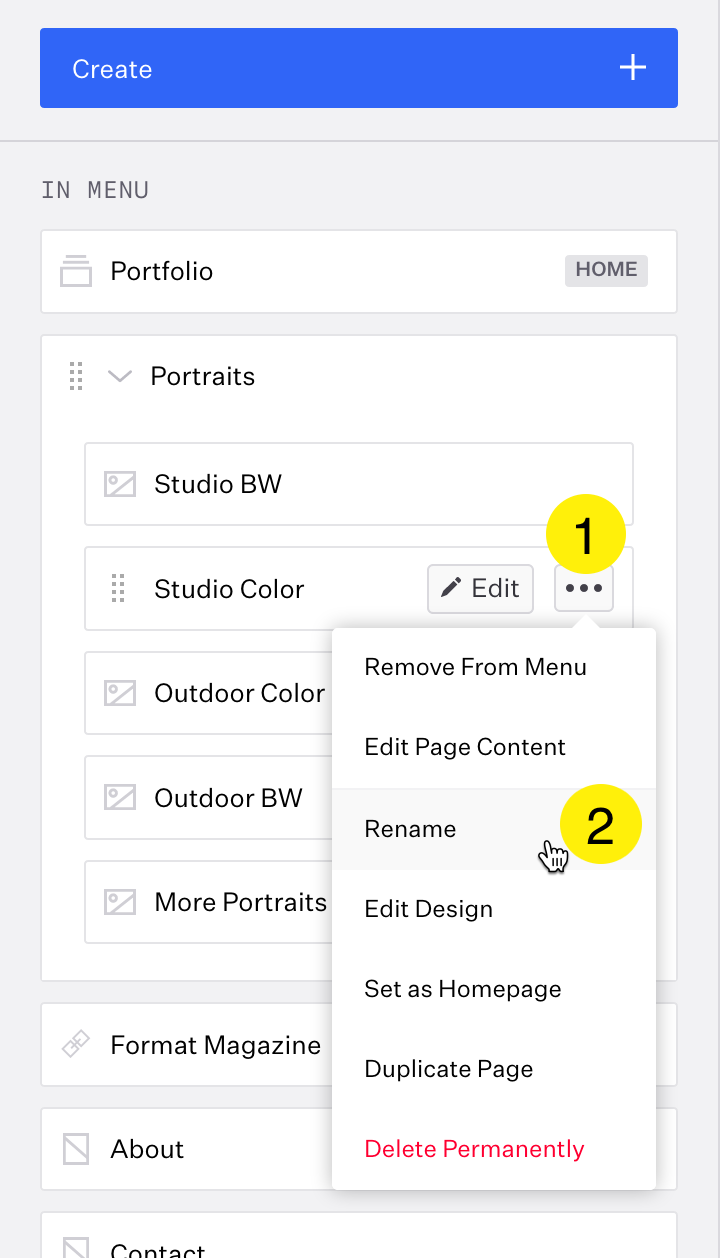This screenshot has width=724, height=1258.
Task: Click the gallery icon beside Outdoor BW
Action: (x=120, y=798)
